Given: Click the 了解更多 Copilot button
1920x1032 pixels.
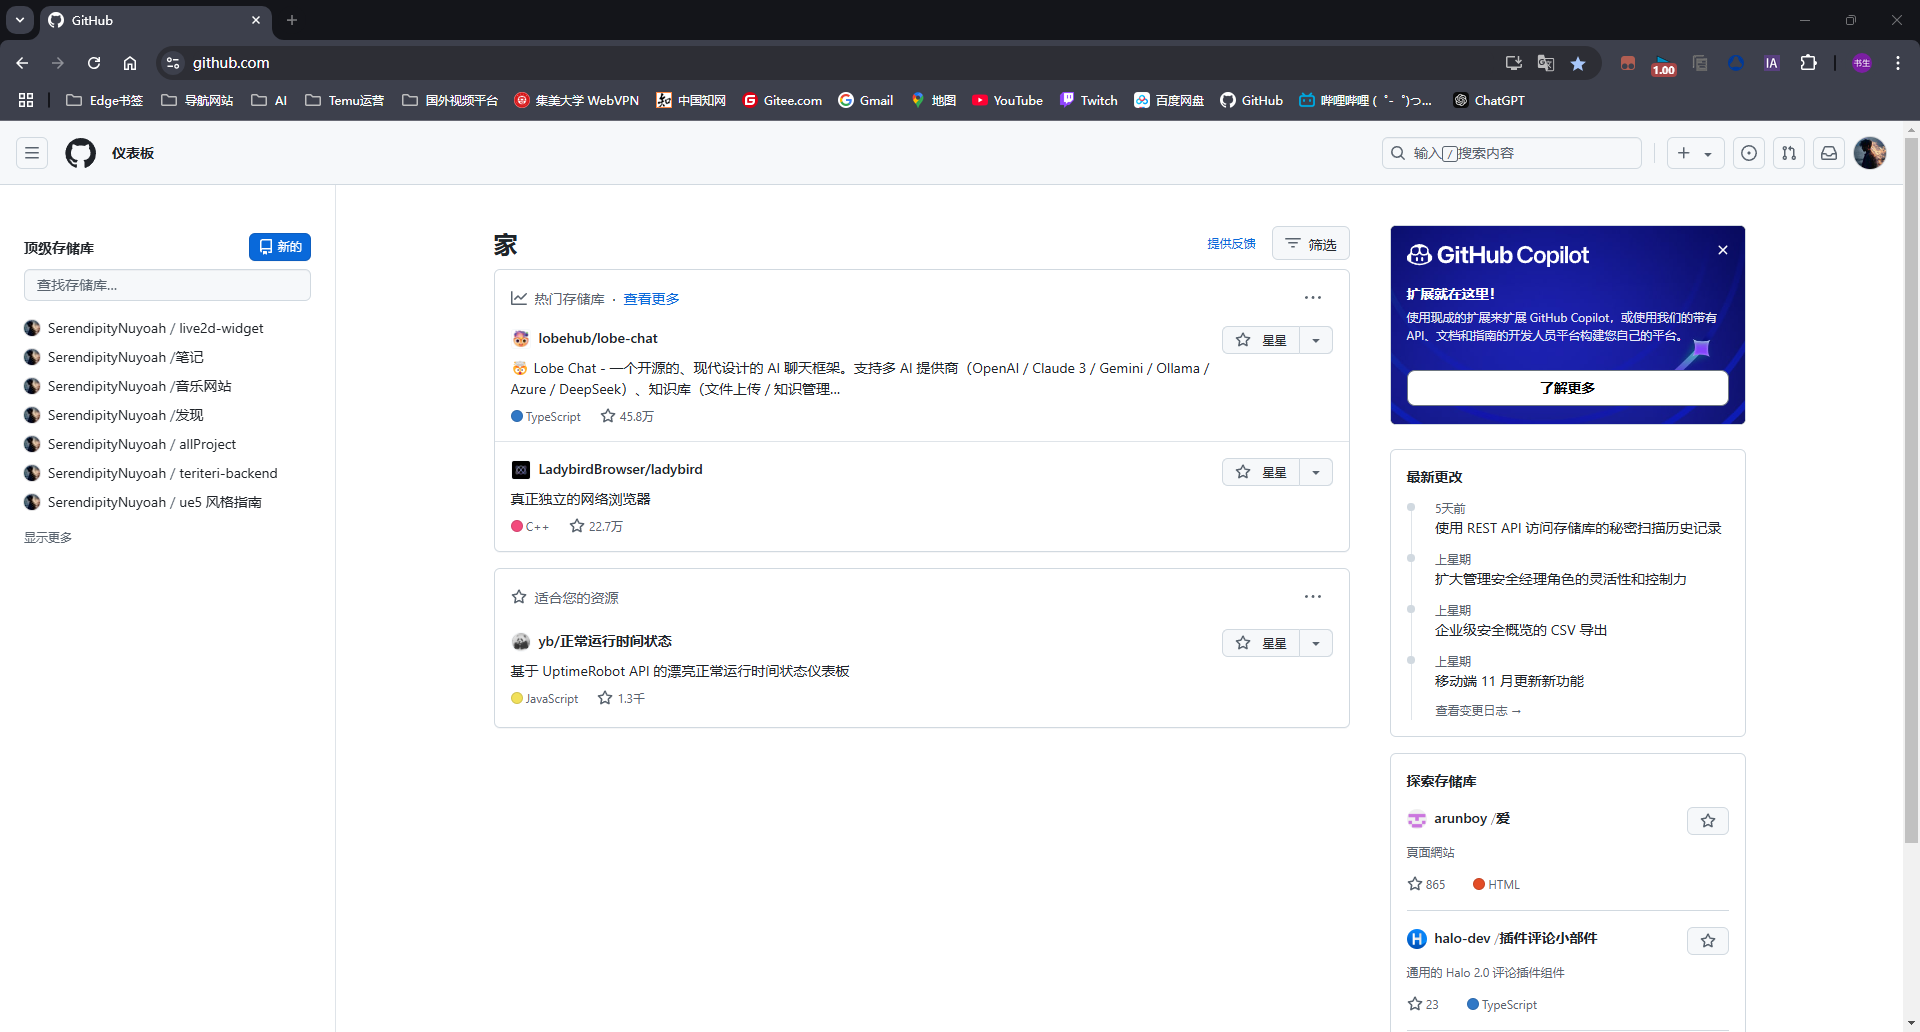Looking at the screenshot, I should pyautogui.click(x=1567, y=388).
